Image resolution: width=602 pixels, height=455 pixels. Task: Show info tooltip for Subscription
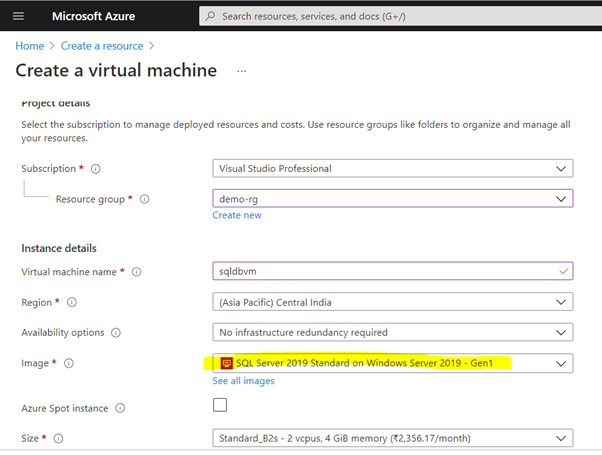(96, 169)
